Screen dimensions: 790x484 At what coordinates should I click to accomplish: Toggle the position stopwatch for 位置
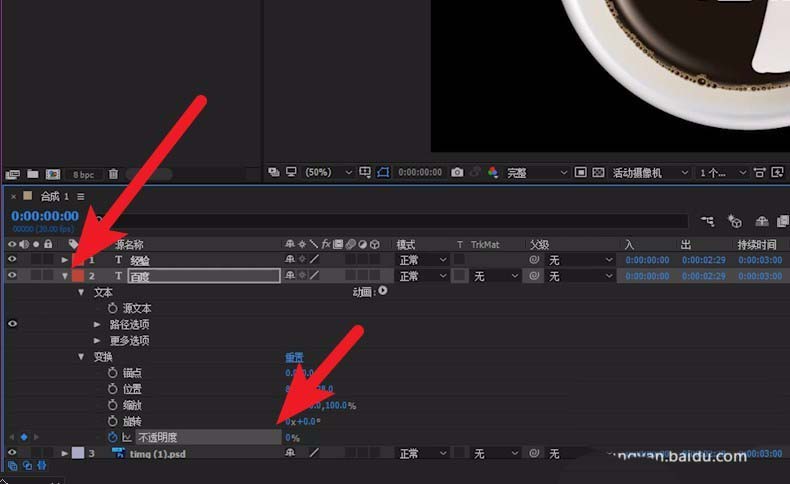(112, 389)
